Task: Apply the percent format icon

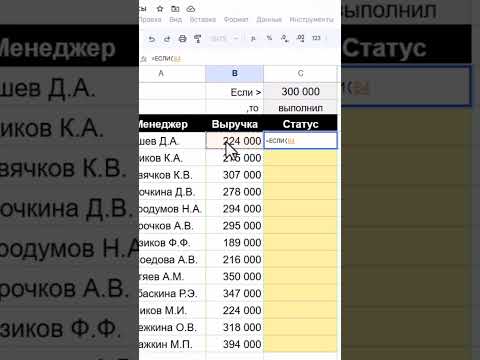Action: pos(269,38)
